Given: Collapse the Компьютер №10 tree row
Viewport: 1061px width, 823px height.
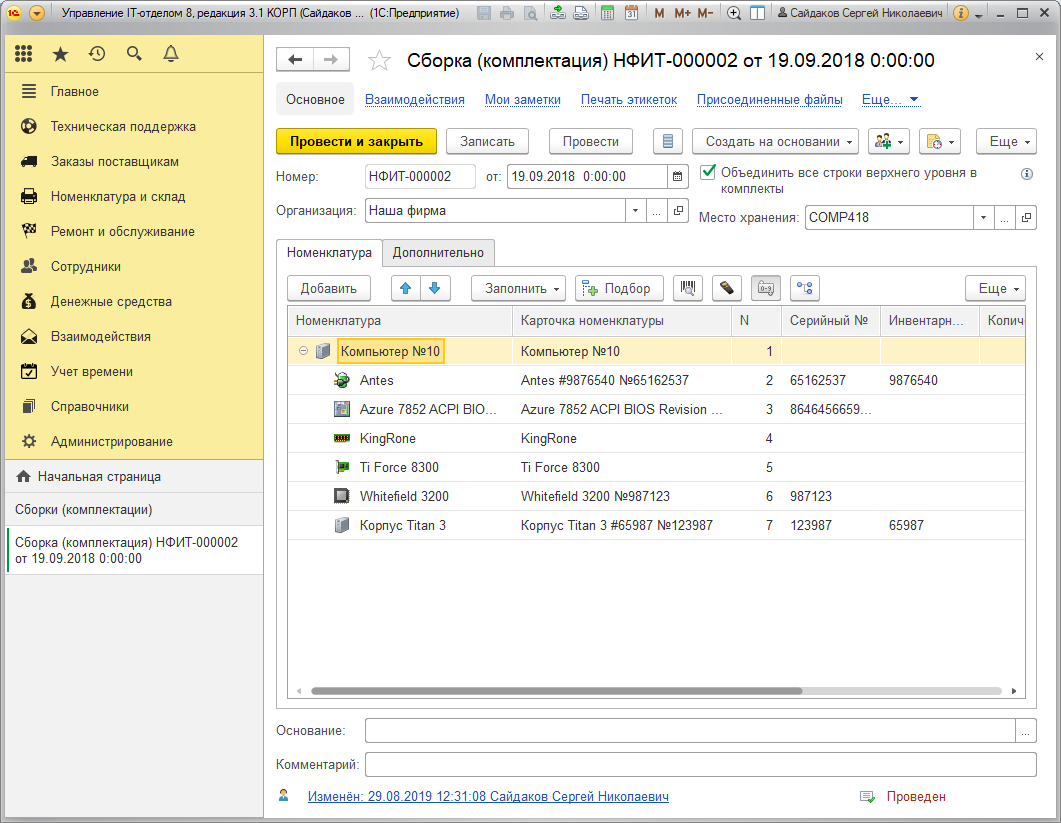Looking at the screenshot, I should [303, 351].
